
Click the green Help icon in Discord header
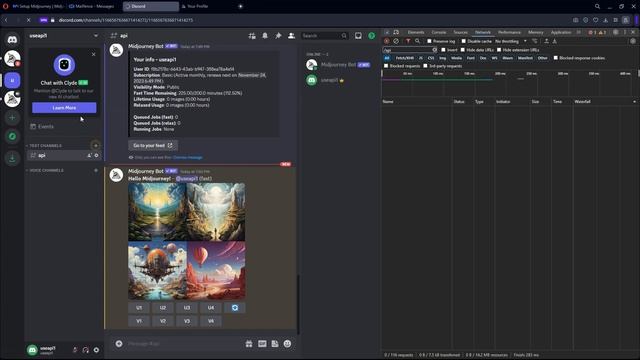coord(371,36)
